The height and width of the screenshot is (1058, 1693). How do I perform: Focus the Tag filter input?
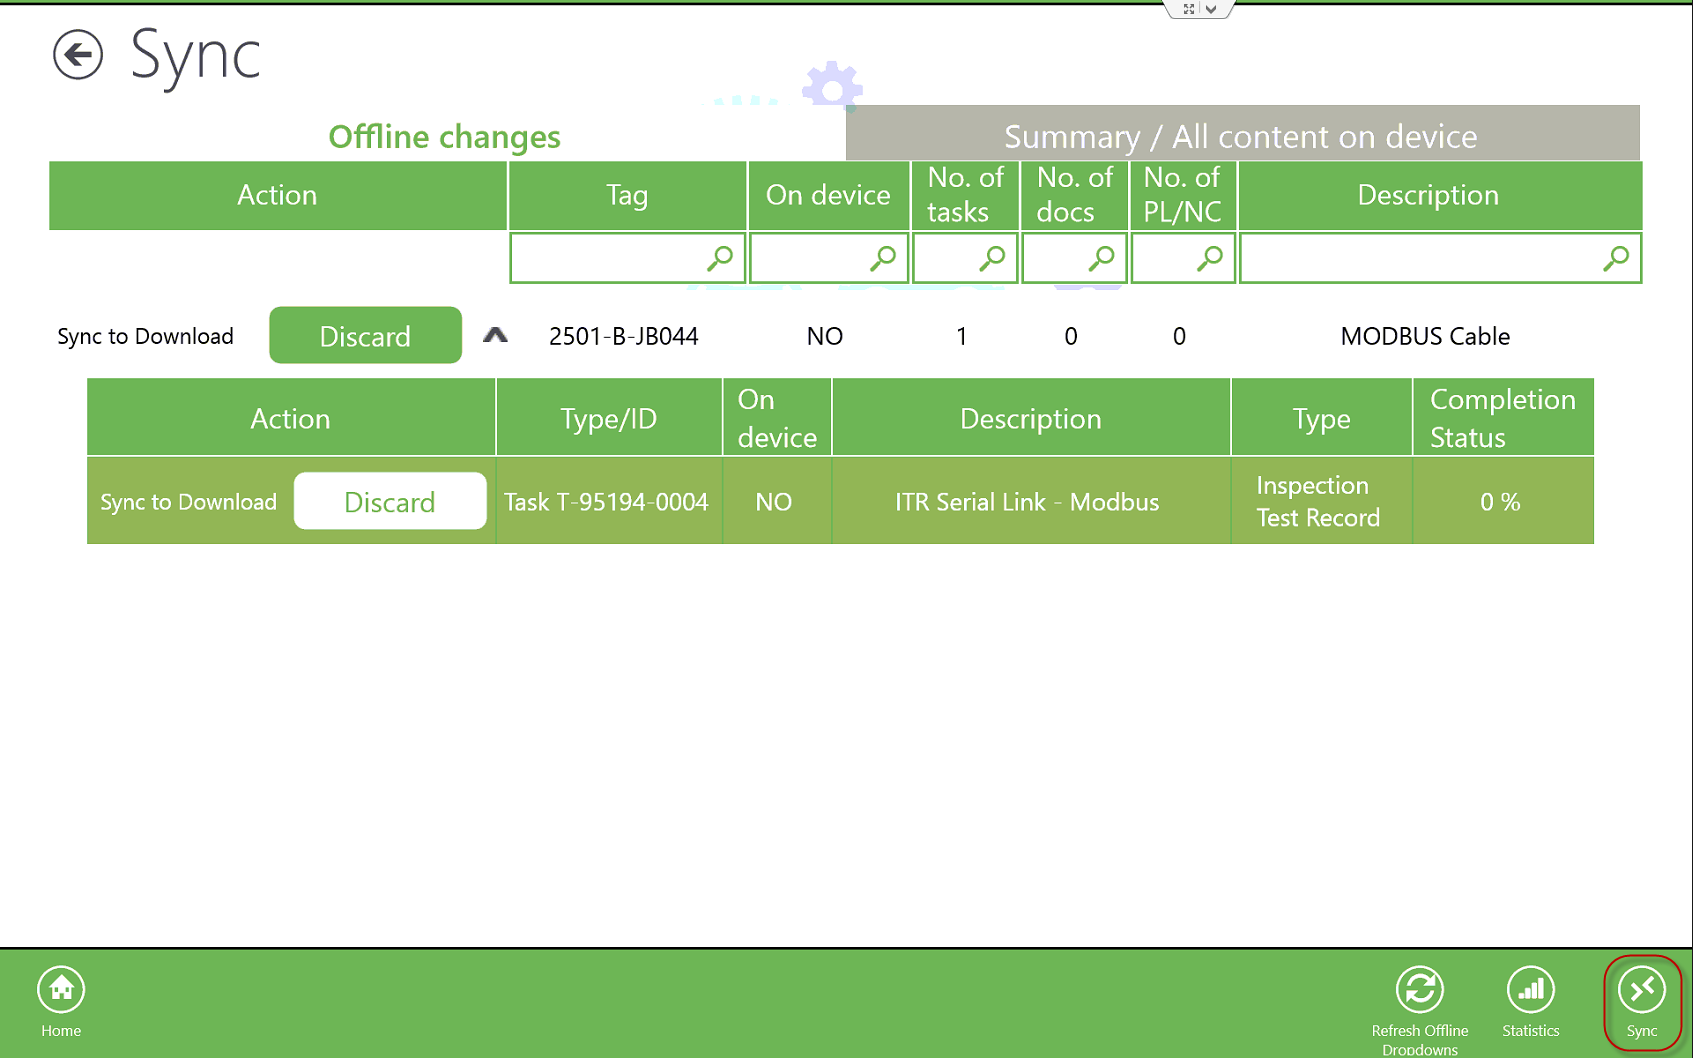[627, 258]
